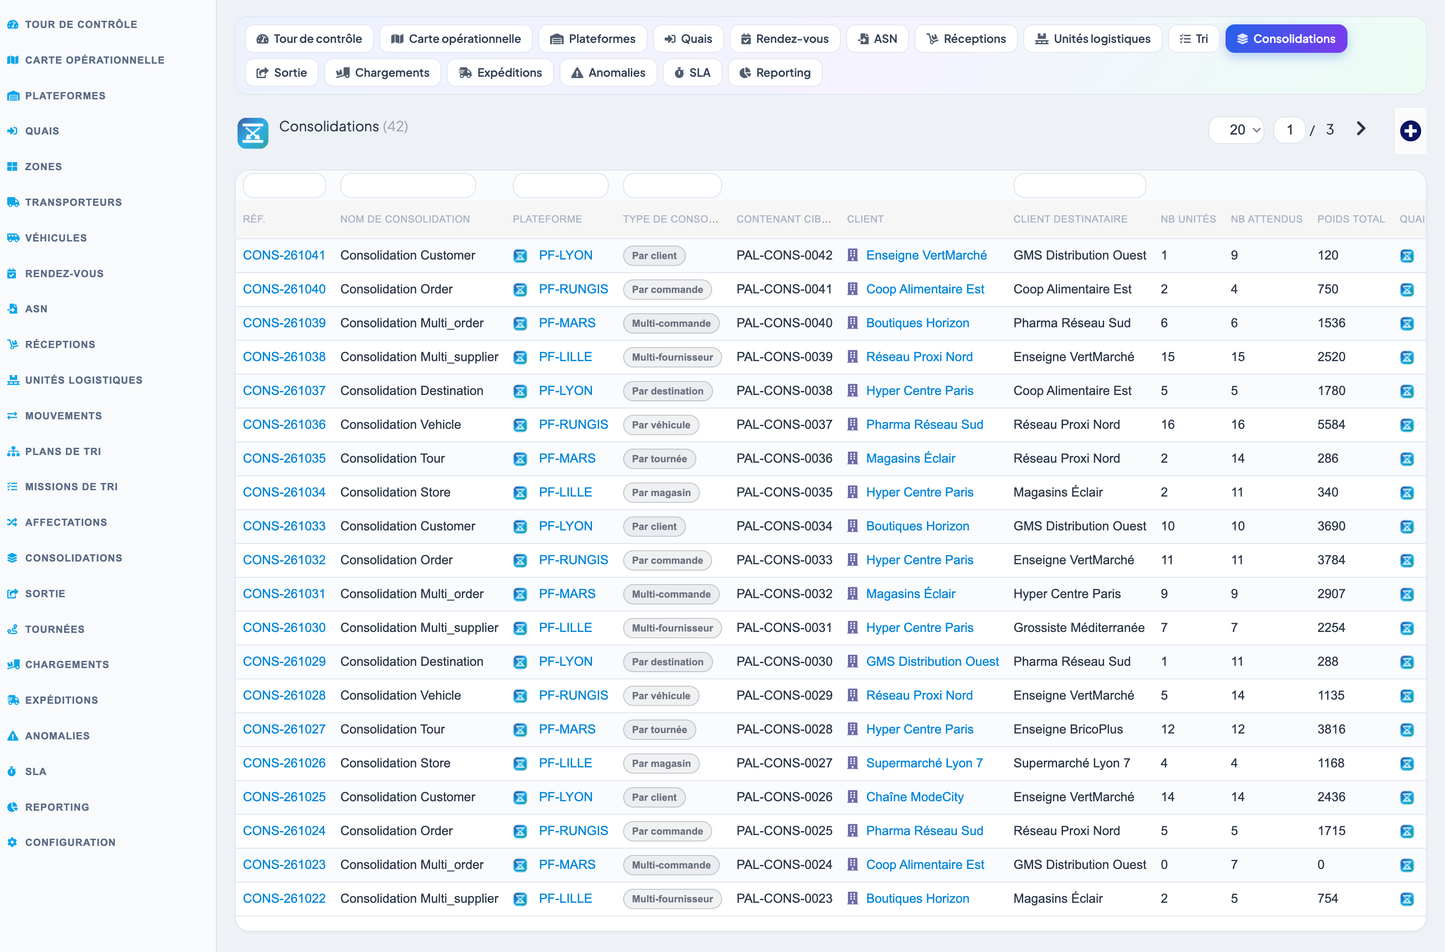This screenshot has width=1445, height=952.
Task: Click the Client destinataire filter field
Action: 1080,185
